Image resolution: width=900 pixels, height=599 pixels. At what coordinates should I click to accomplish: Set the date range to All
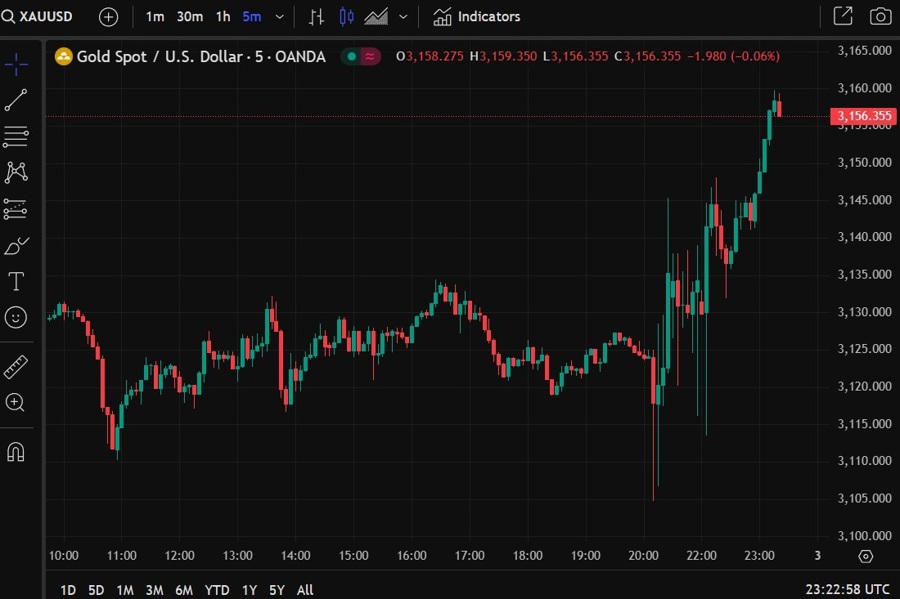pos(305,590)
